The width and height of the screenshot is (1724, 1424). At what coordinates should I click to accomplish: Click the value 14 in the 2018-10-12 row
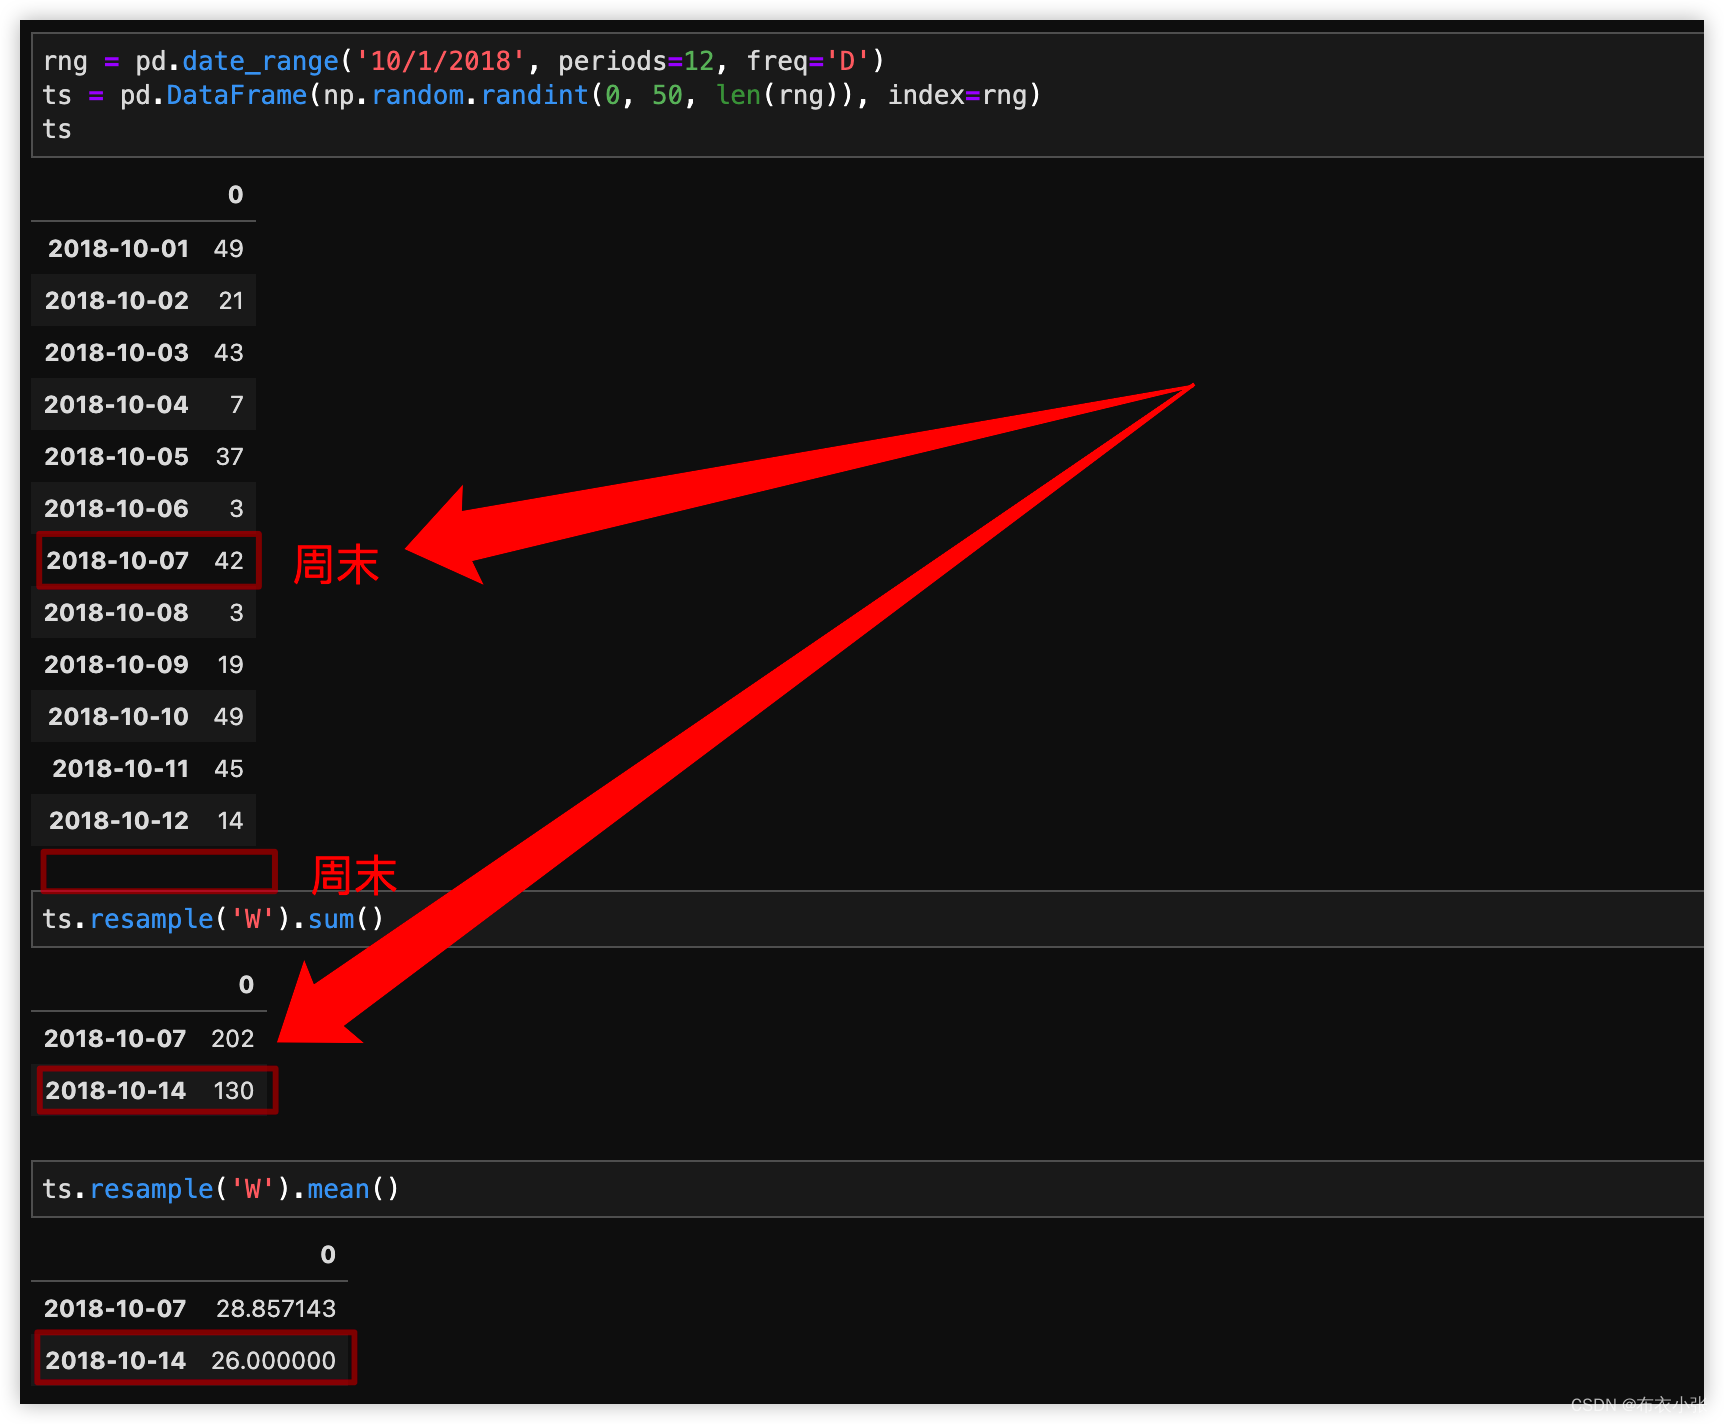231,821
